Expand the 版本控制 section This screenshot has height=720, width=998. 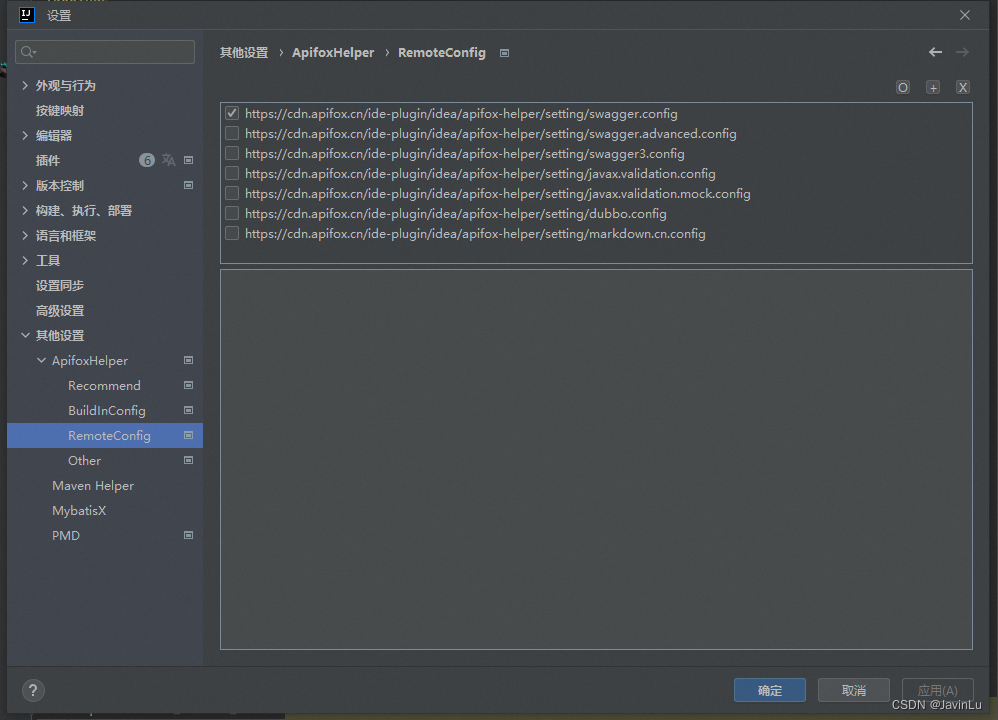pos(25,185)
